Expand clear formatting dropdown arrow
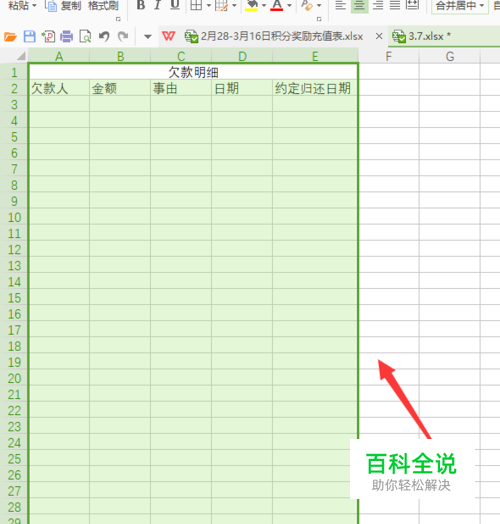500x524 pixels. (x=319, y=5)
